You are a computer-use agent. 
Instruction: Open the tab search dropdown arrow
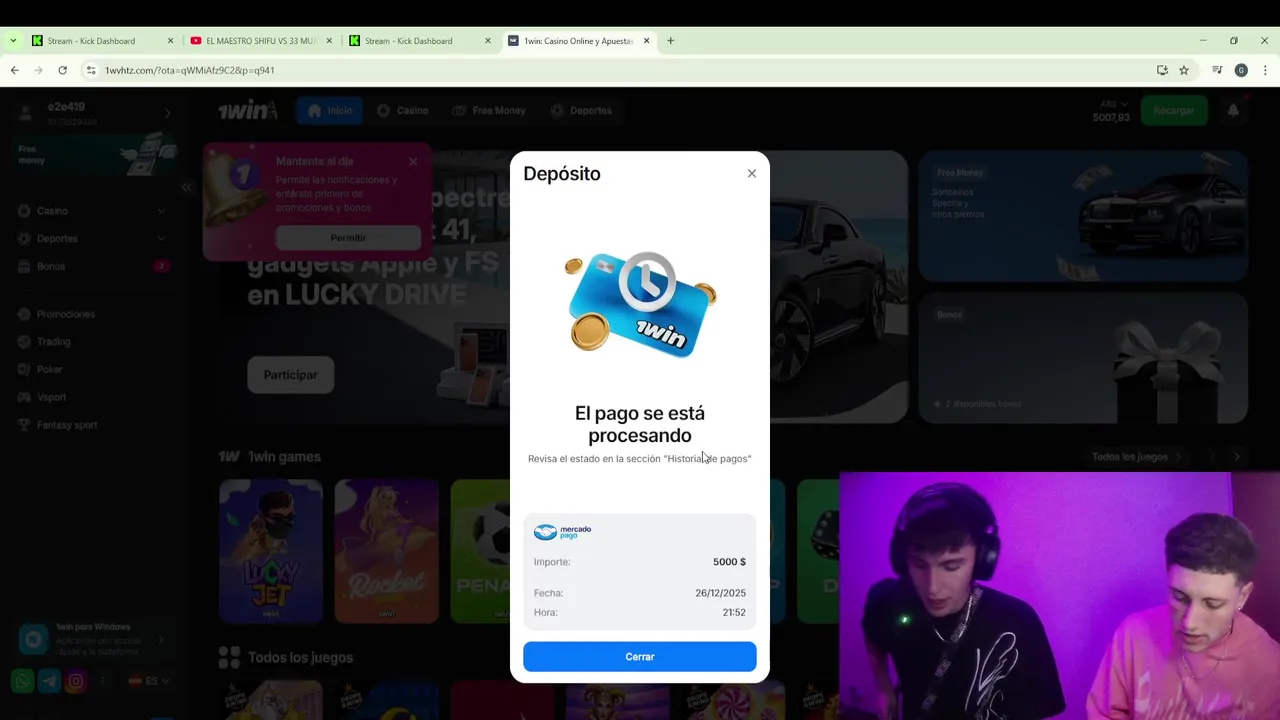(13, 41)
